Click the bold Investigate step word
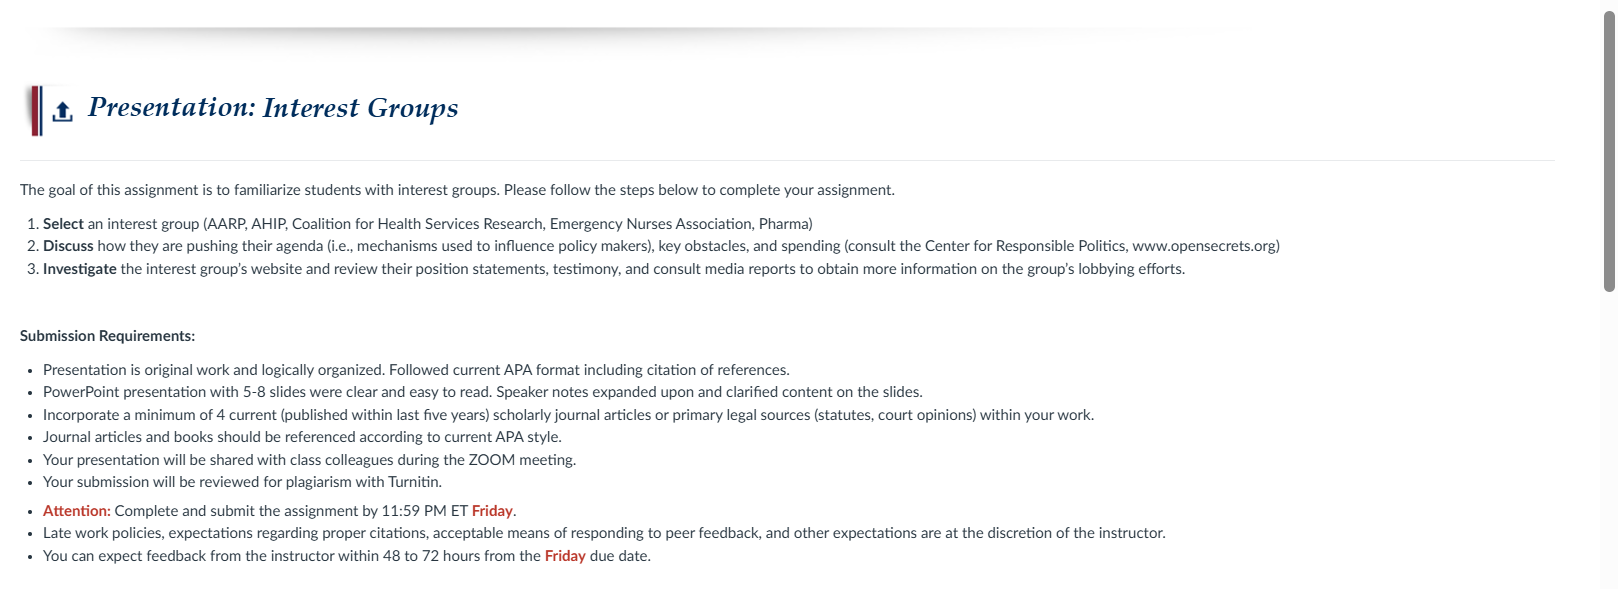 coord(80,269)
